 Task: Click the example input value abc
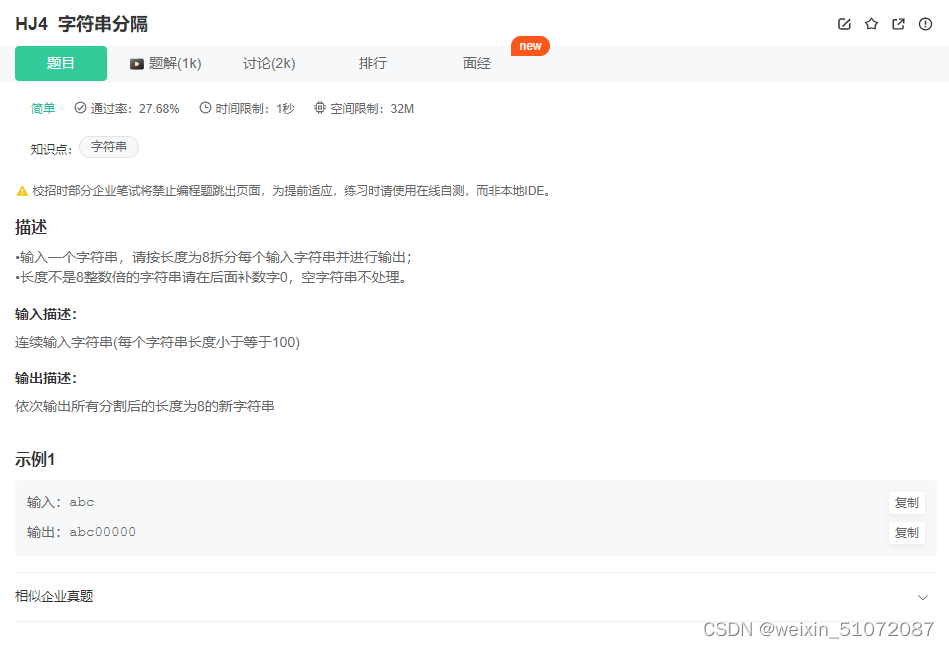pyautogui.click(x=82, y=502)
